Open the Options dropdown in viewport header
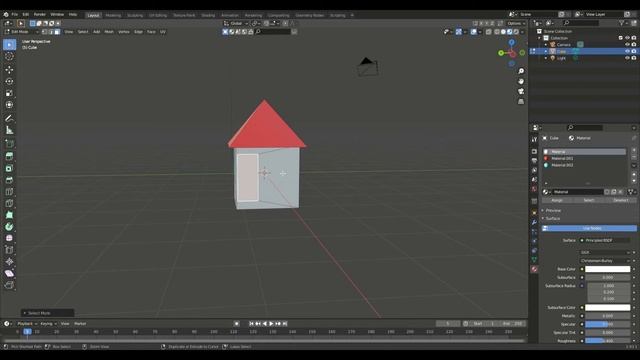This screenshot has width=640, height=360. click(x=516, y=23)
